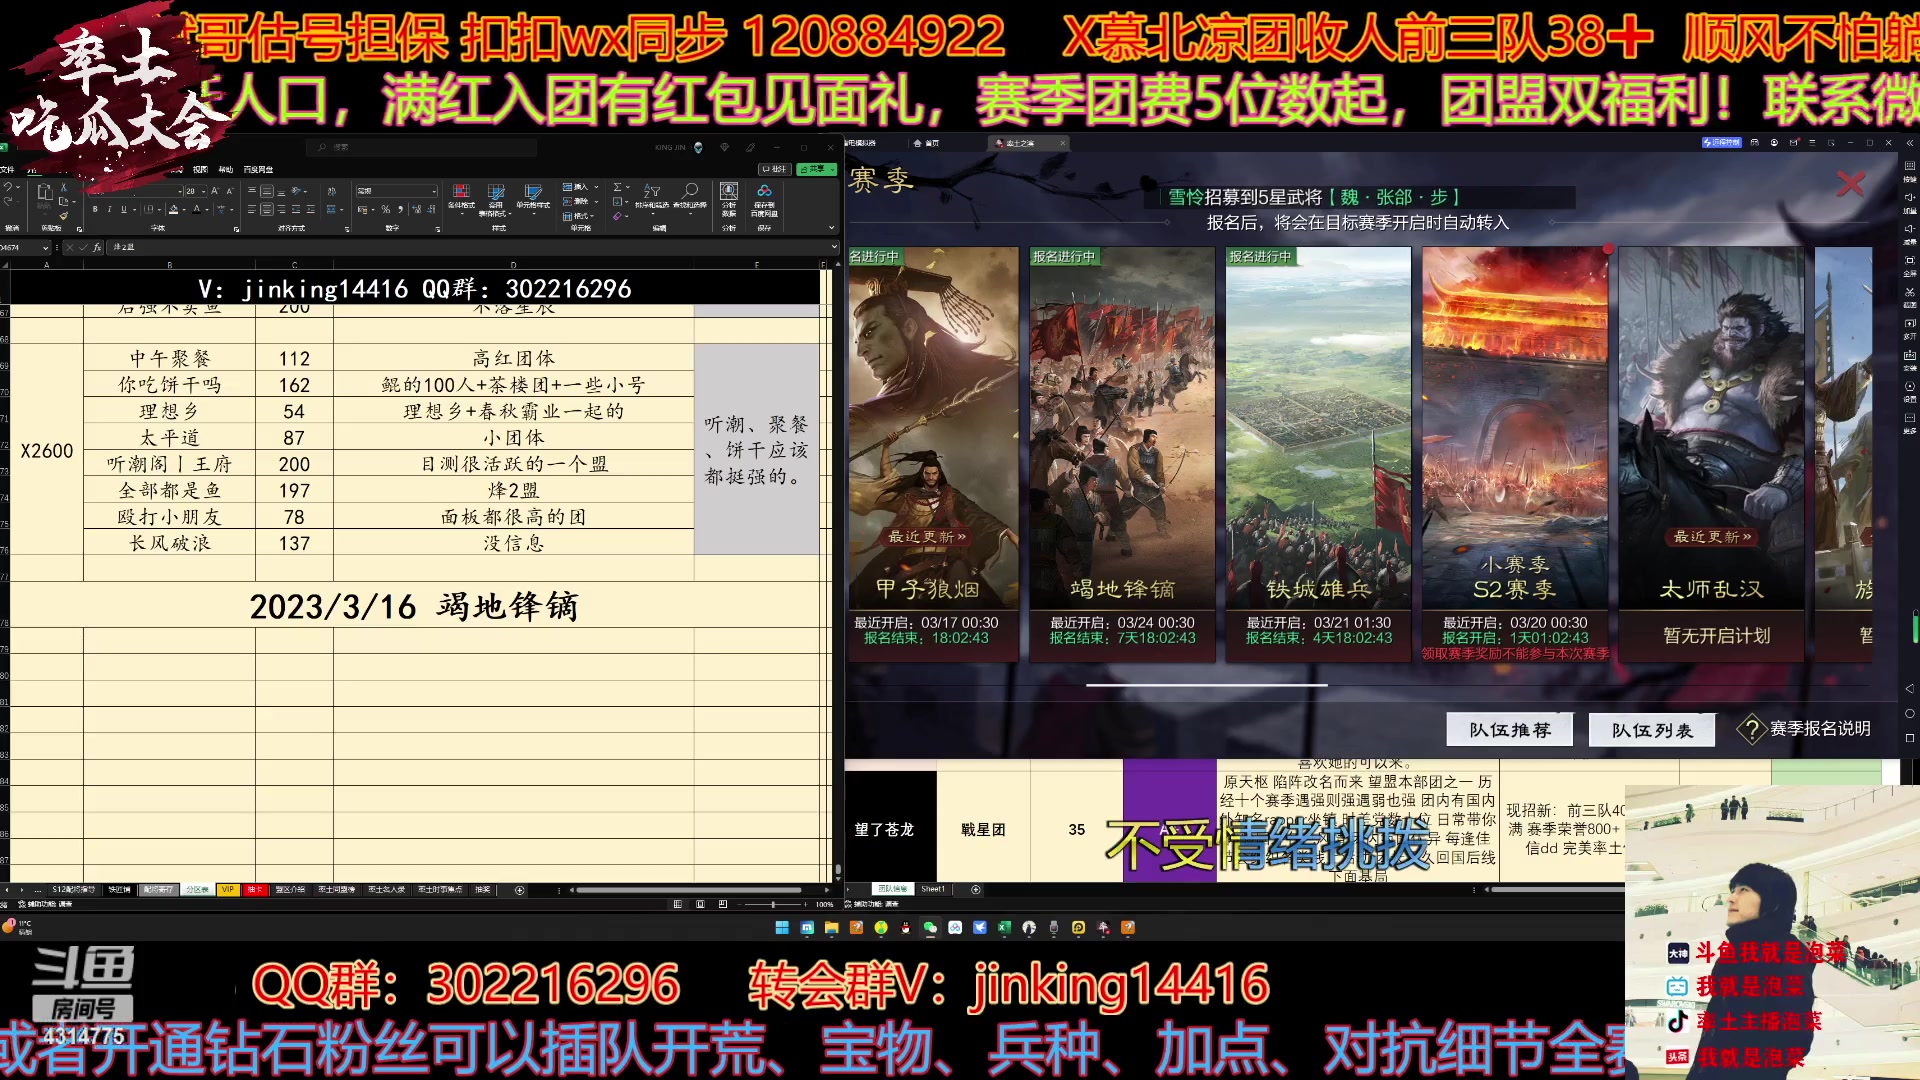Open WeChat from Windows taskbar
This screenshot has width=1920, height=1080.
click(930, 928)
